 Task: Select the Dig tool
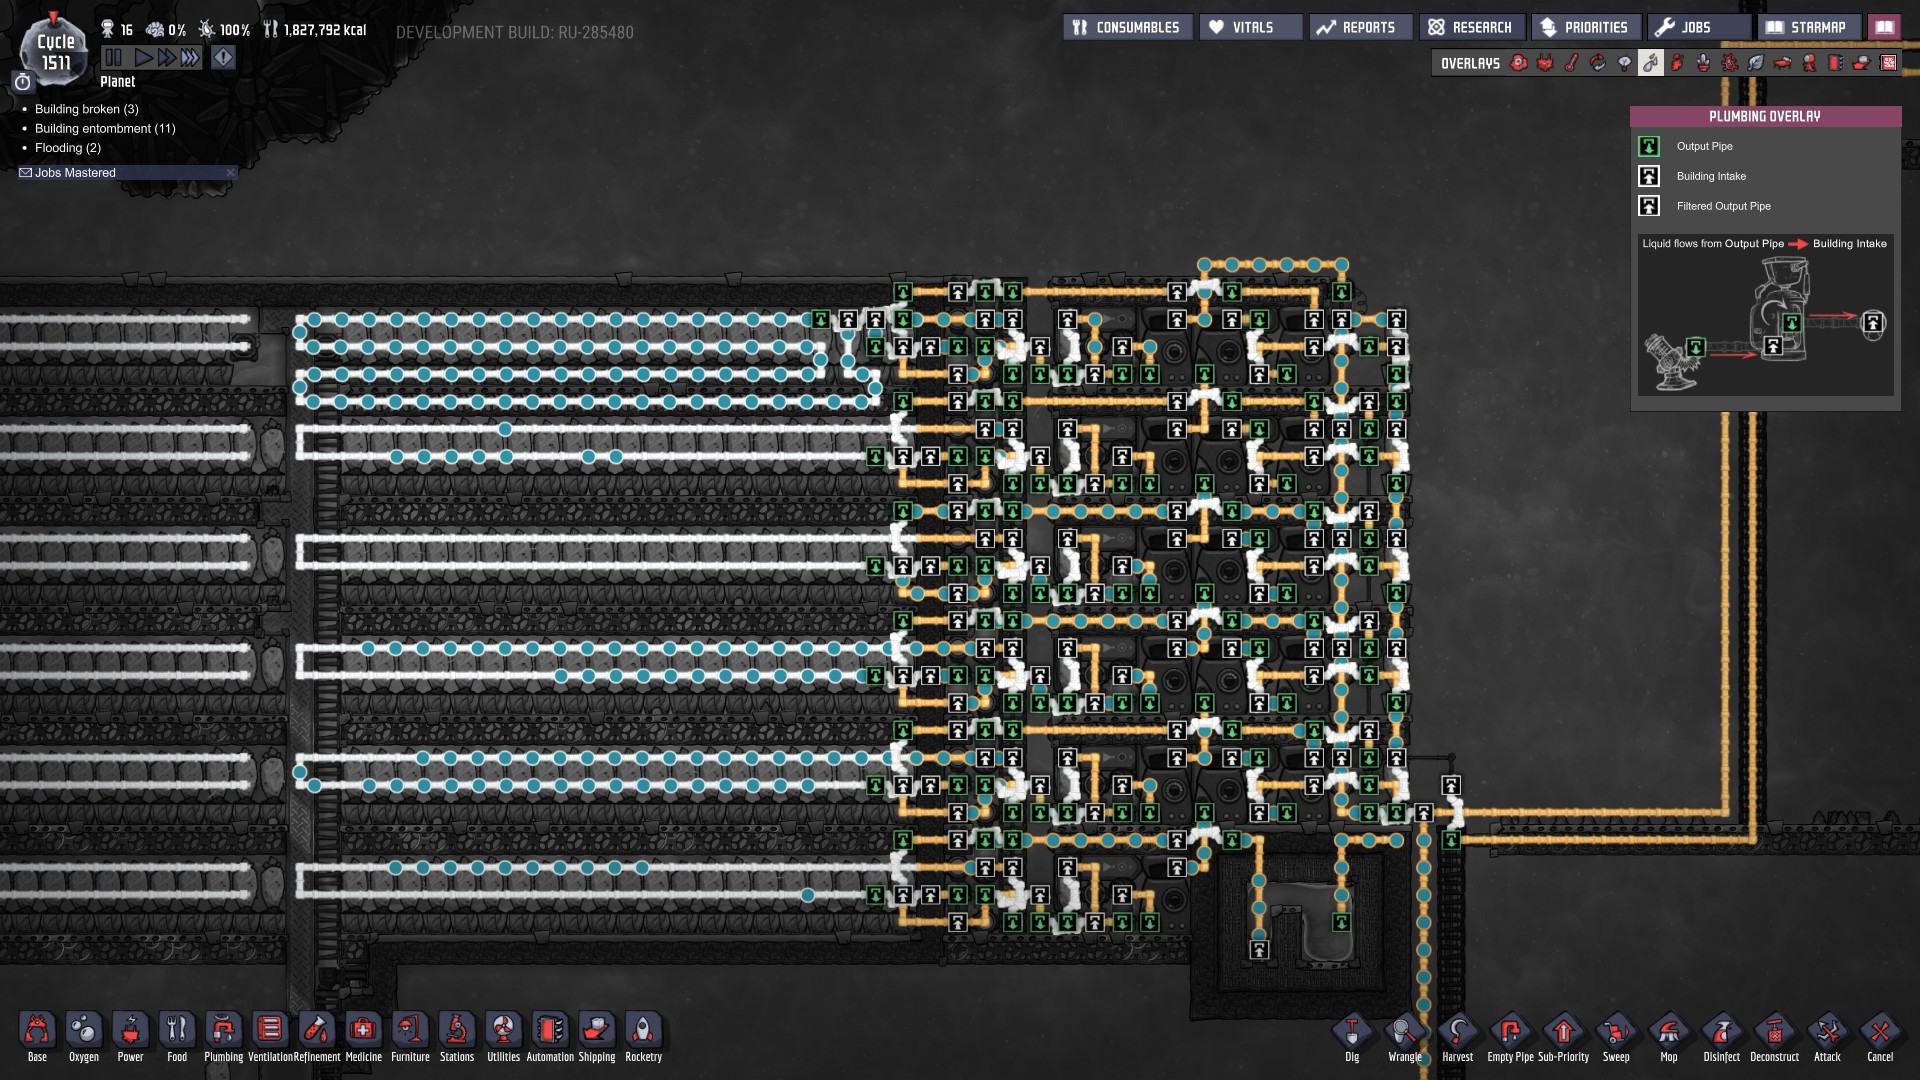1352,1033
